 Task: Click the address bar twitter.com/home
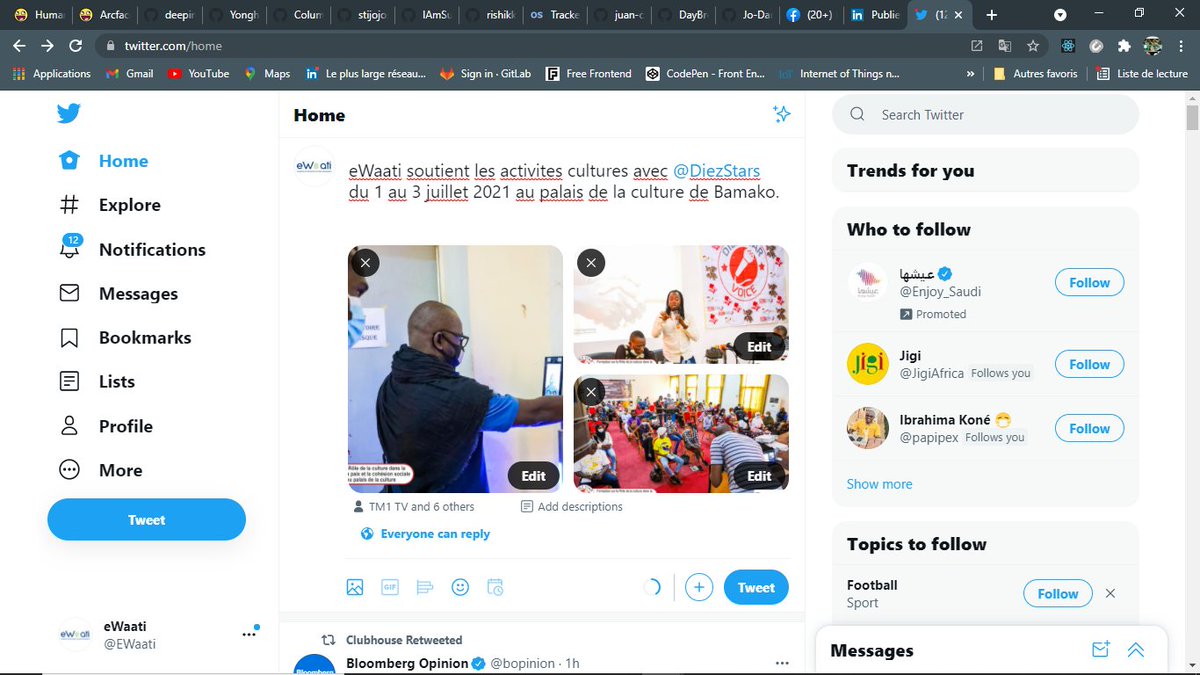click(x=172, y=46)
